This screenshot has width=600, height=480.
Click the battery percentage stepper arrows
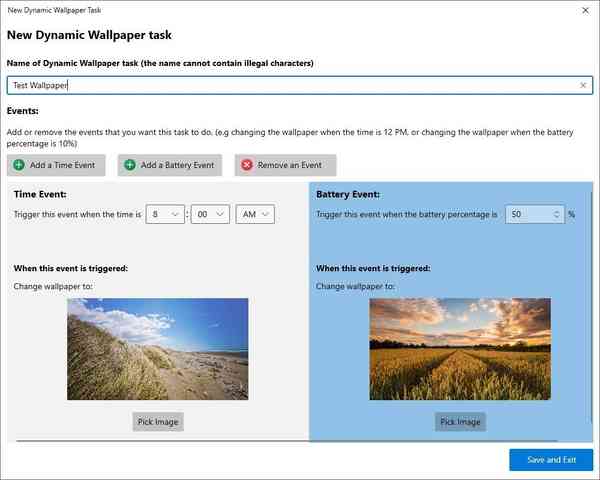[557, 214]
